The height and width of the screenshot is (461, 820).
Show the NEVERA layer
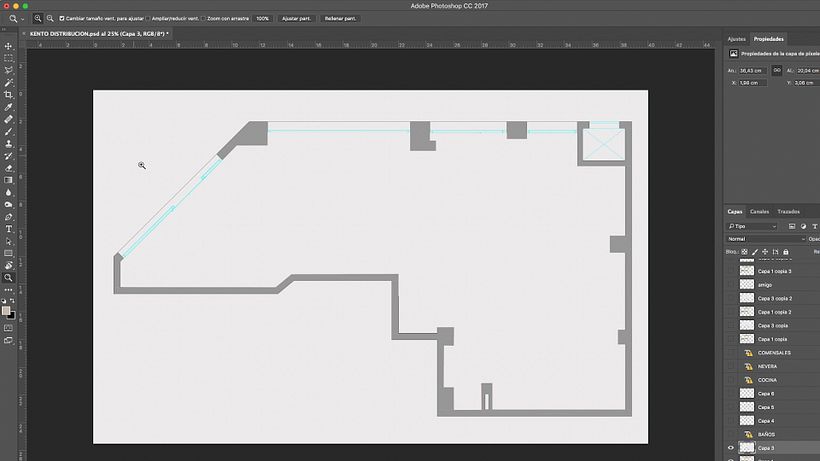coord(731,366)
